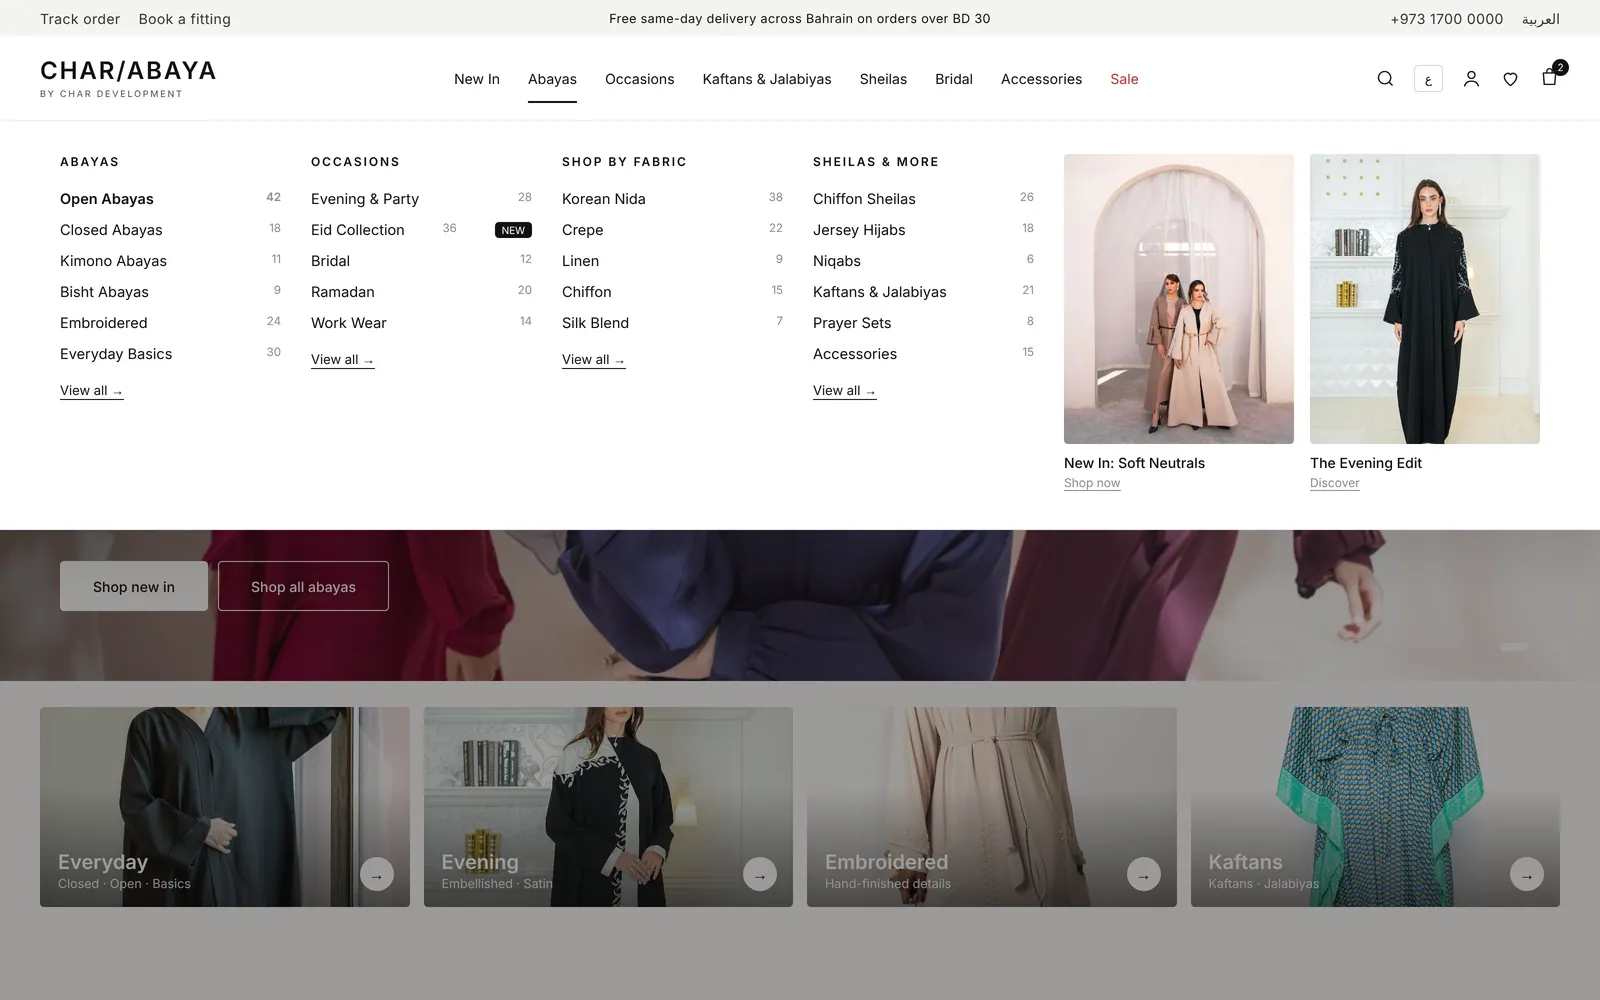The image size is (1600, 1000).
Task: Switch language to العربية
Action: pyautogui.click(x=1541, y=19)
